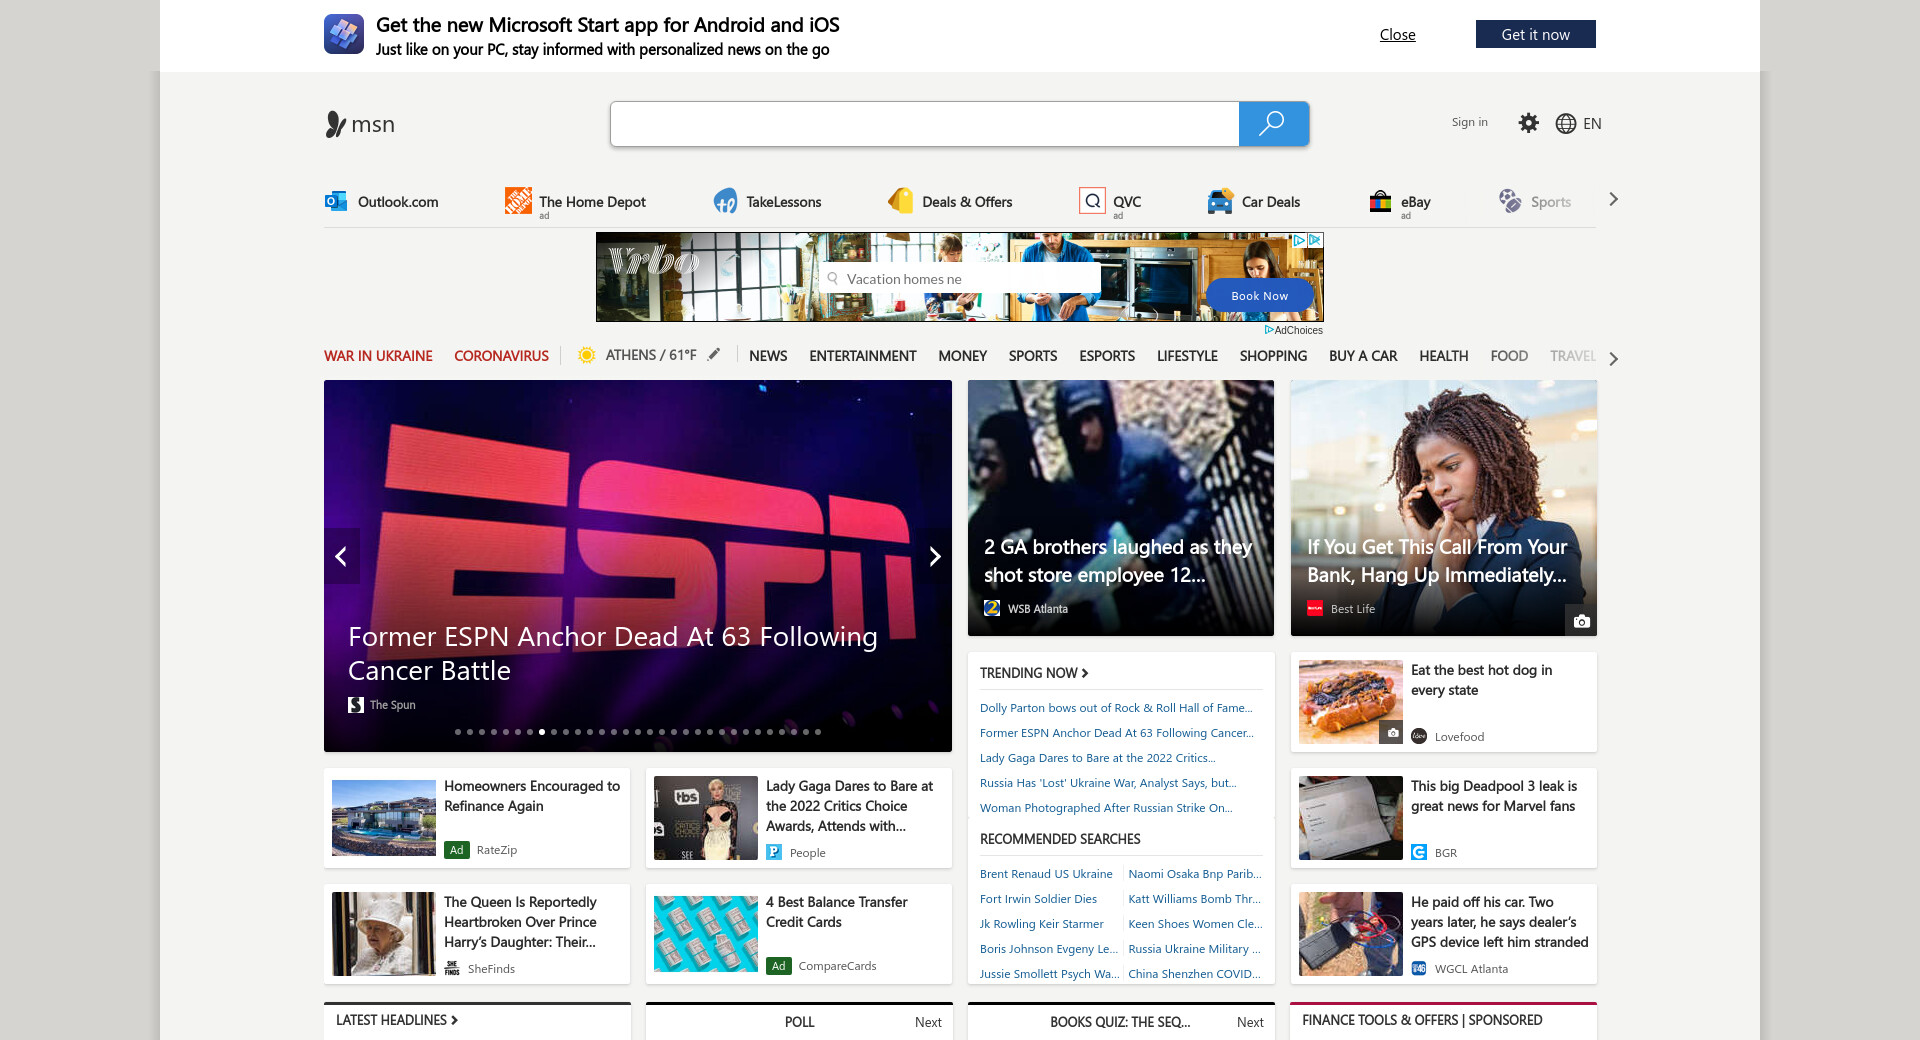This screenshot has width=1920, height=1040.
Task: Go to next carousel slide
Action: pos(934,556)
